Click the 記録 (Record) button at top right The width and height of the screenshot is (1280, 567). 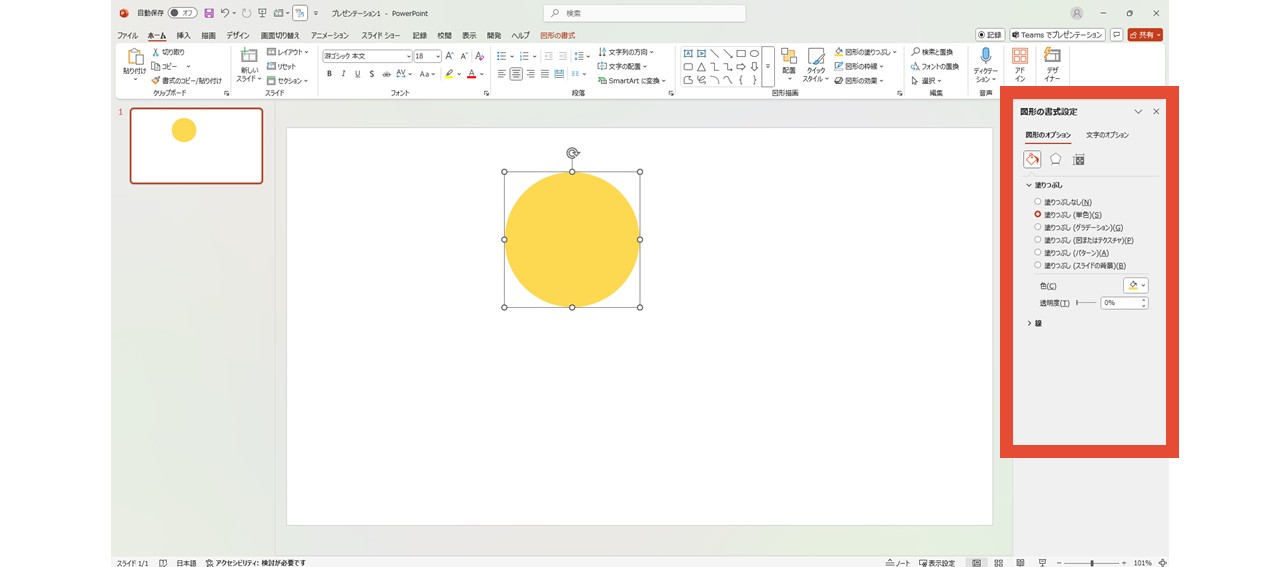(x=989, y=34)
